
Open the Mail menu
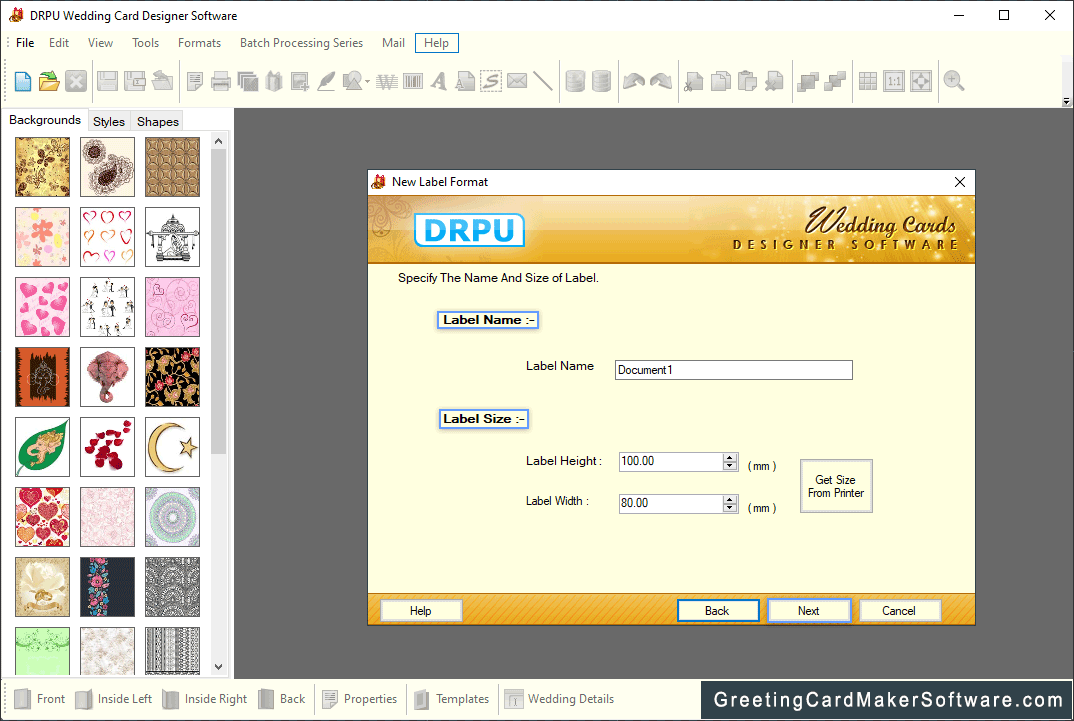click(x=393, y=42)
